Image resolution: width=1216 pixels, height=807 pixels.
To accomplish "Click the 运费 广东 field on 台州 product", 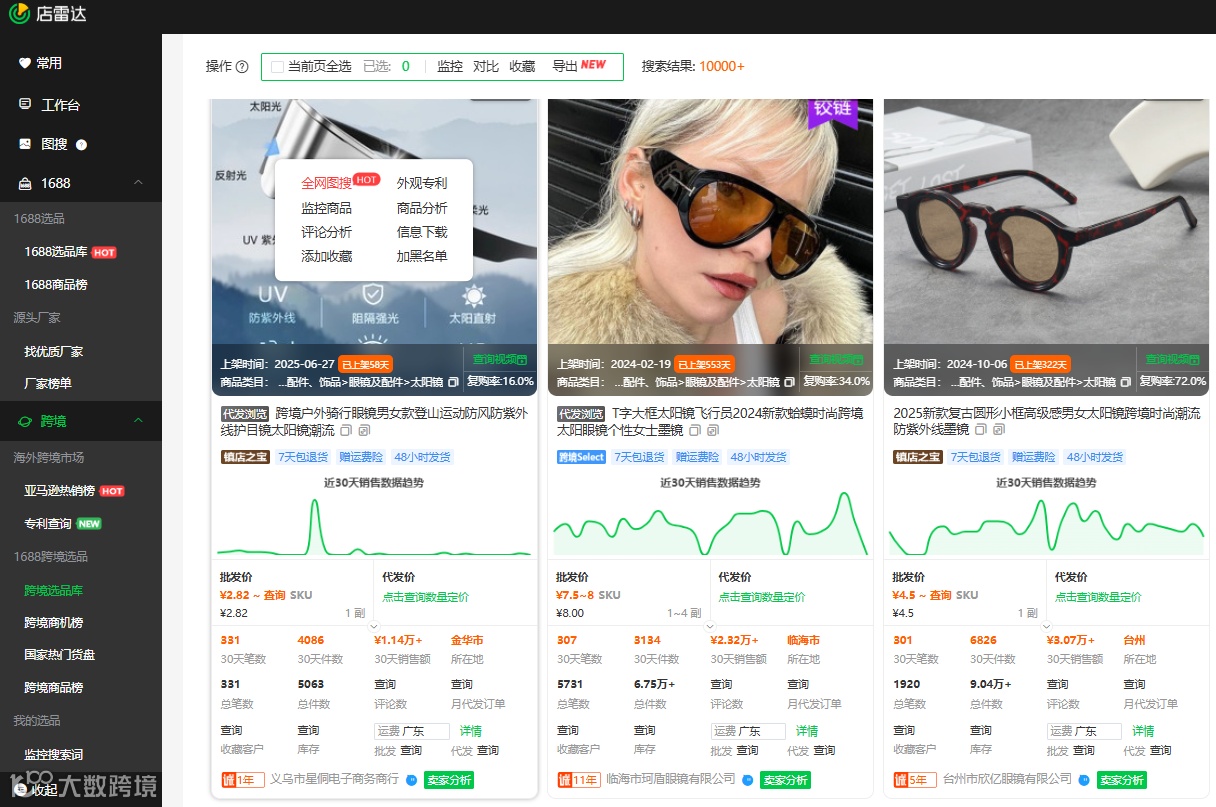I will 1084,731.
